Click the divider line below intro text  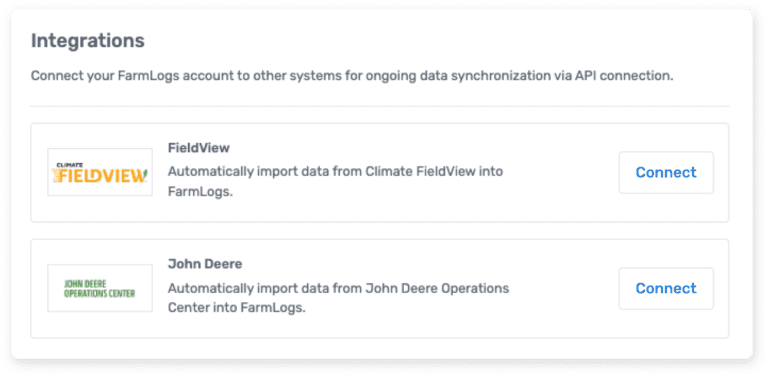click(380, 106)
